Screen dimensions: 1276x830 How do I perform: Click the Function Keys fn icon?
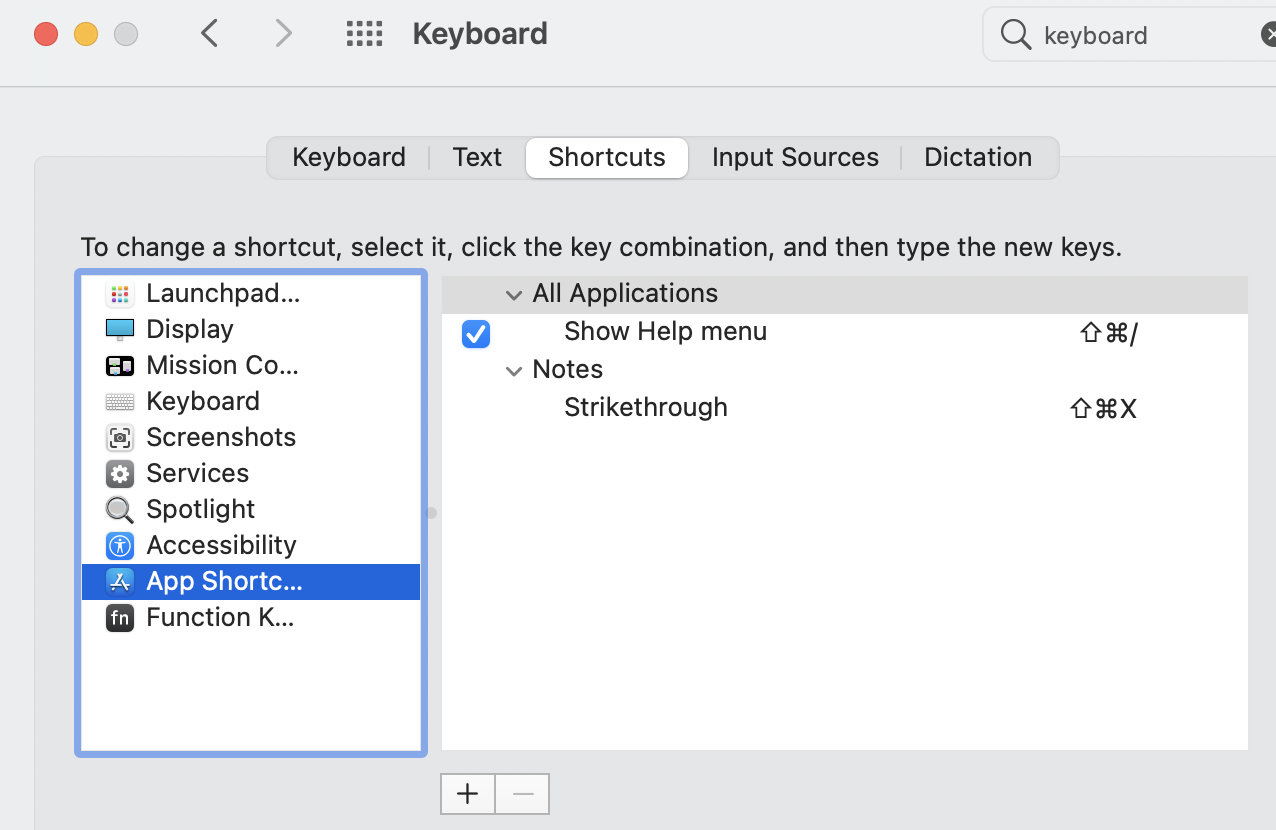point(120,617)
